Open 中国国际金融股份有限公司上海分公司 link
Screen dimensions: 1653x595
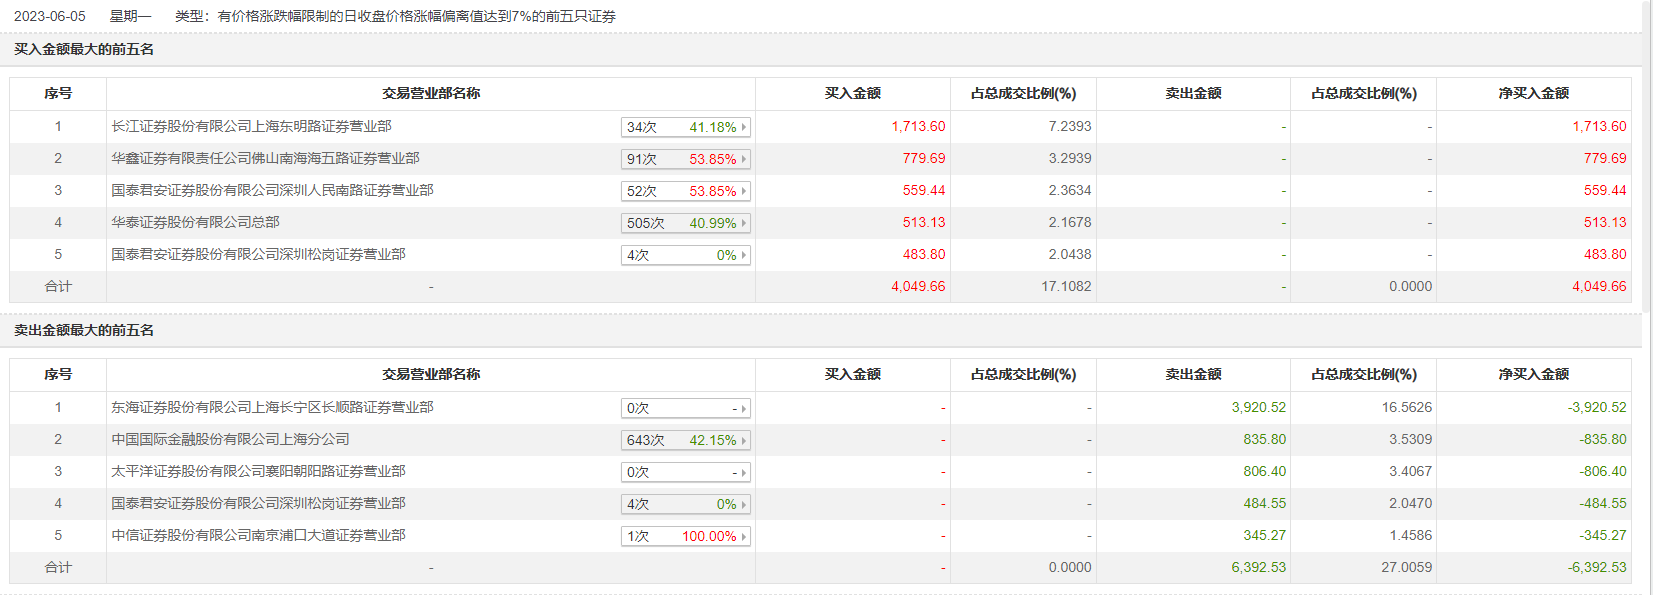point(230,440)
